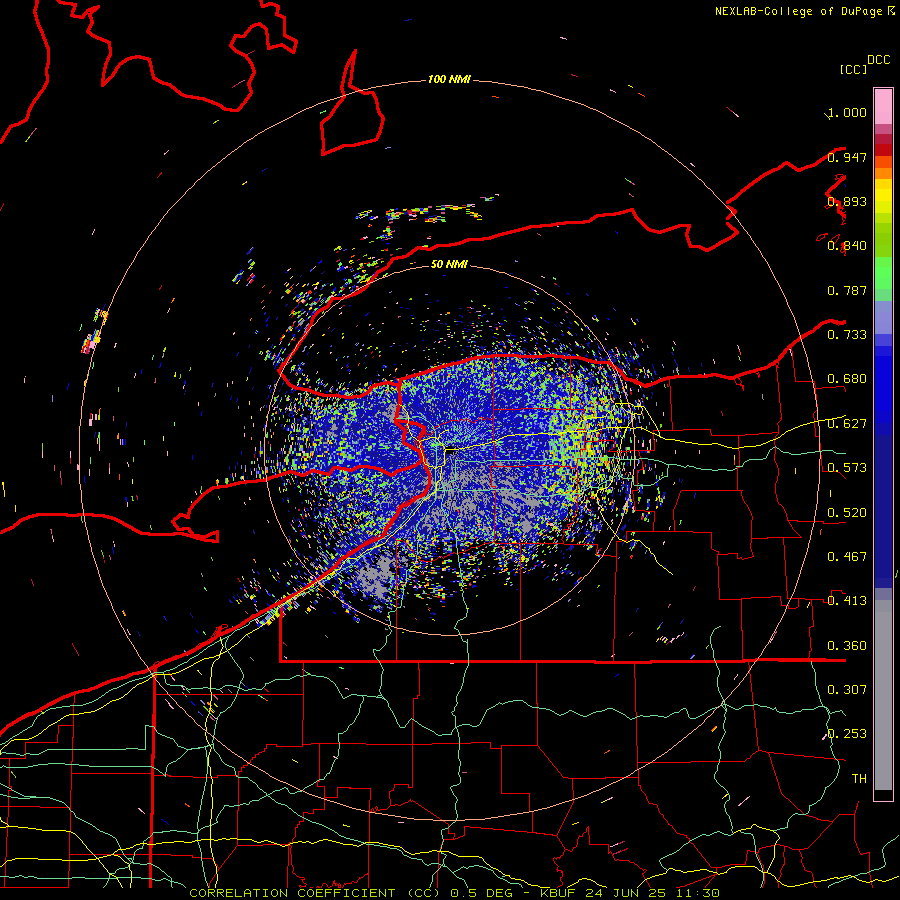Click the red 0.947 swatch on the color bar
This screenshot has width=900, height=900.
(883, 149)
